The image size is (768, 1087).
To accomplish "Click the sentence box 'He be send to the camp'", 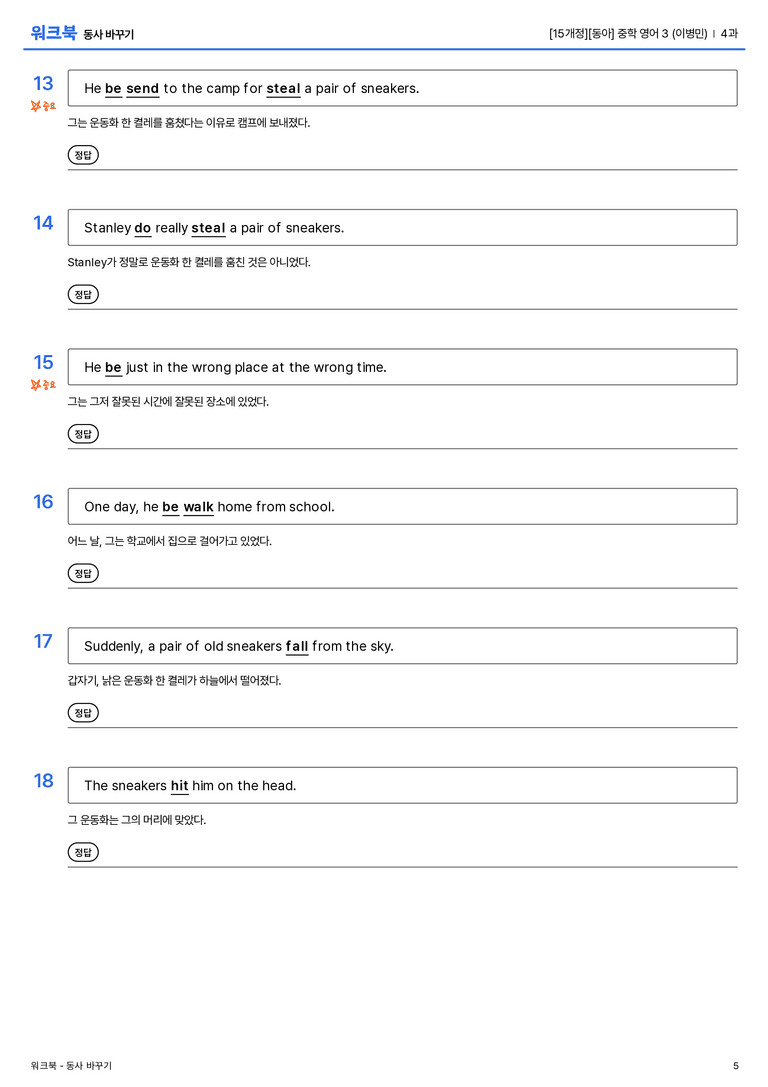I will click(x=403, y=88).
